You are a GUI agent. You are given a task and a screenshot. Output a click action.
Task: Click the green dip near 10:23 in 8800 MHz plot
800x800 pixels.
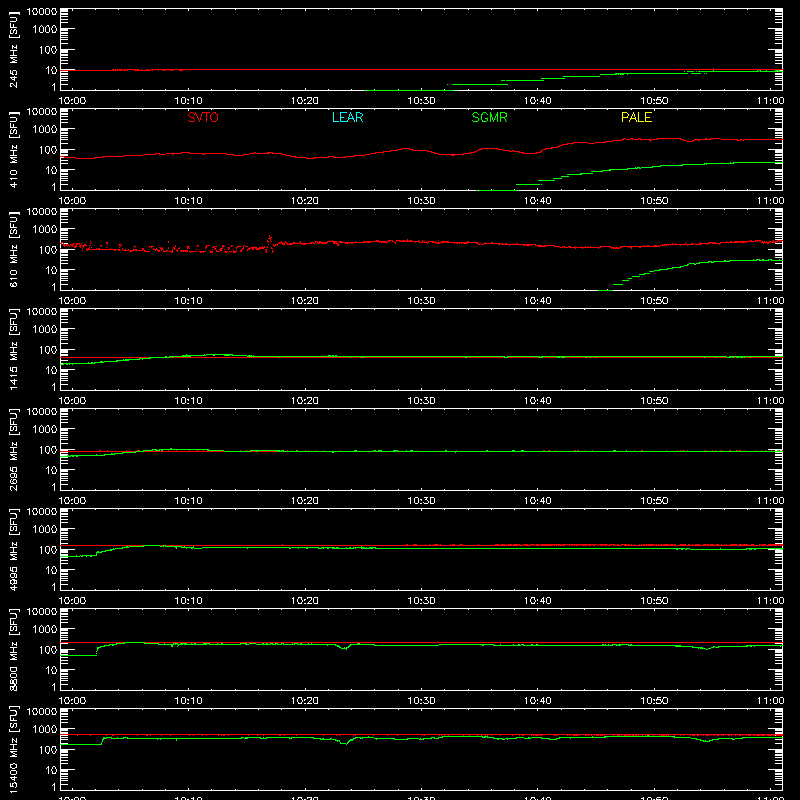345,647
